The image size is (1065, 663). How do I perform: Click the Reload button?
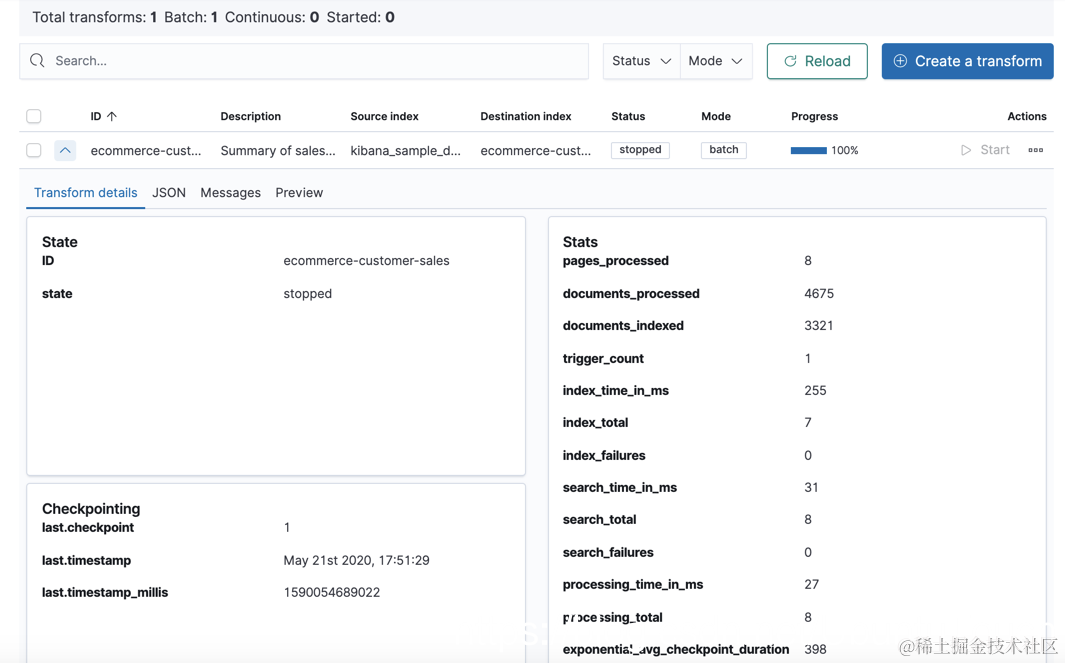[x=816, y=61]
